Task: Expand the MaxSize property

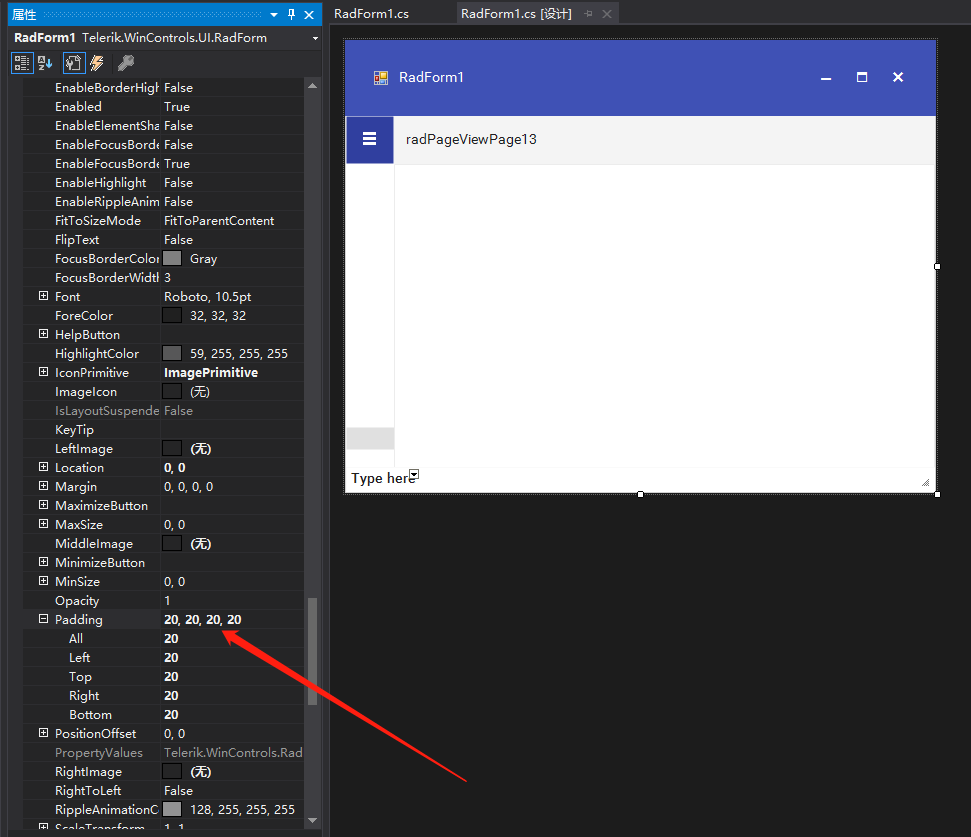Action: click(x=43, y=524)
